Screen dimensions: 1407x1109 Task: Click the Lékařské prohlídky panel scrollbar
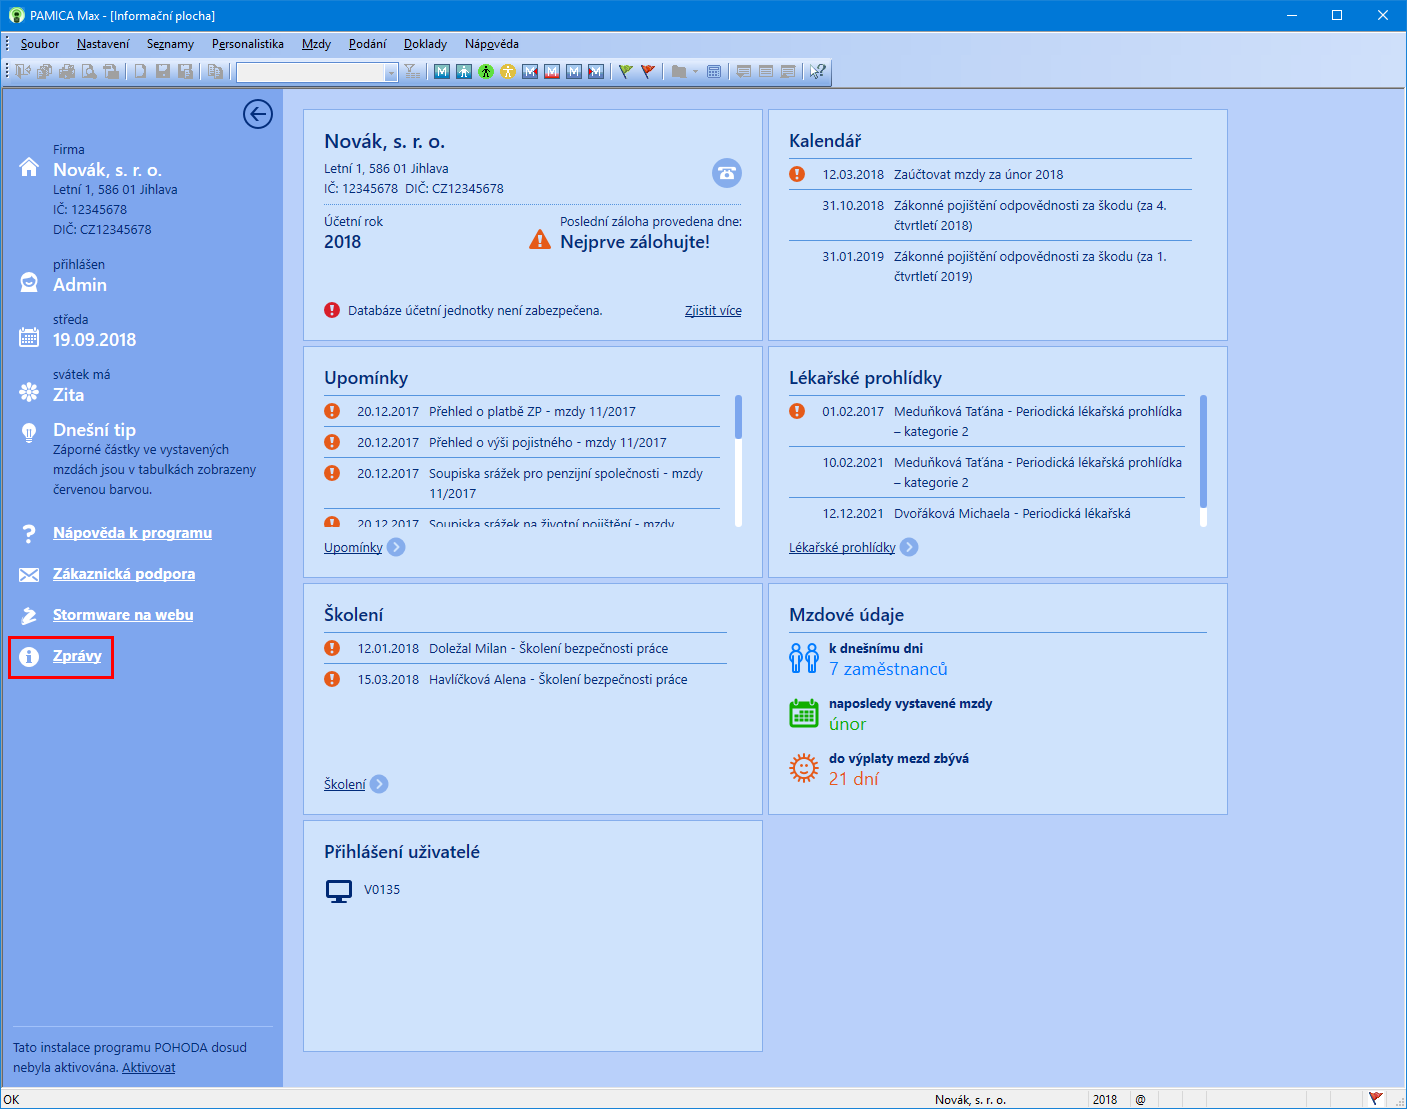point(1203,460)
